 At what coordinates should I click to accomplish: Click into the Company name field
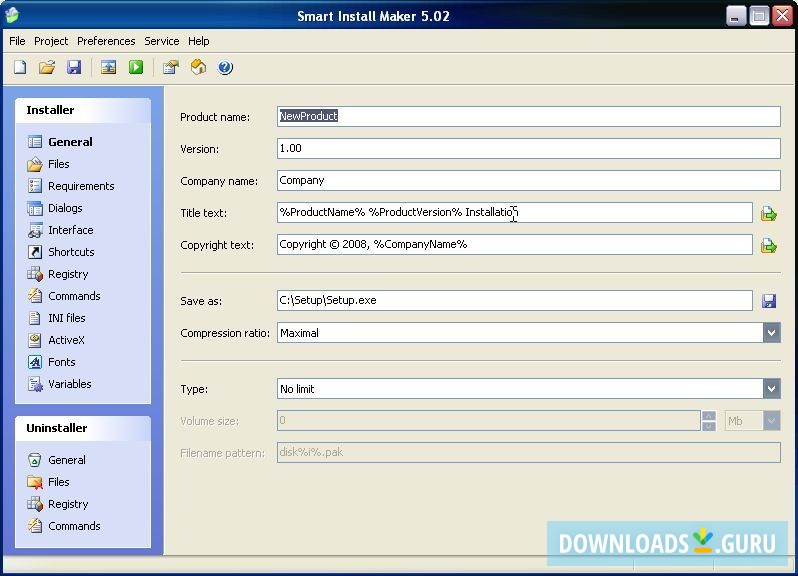[x=528, y=181]
